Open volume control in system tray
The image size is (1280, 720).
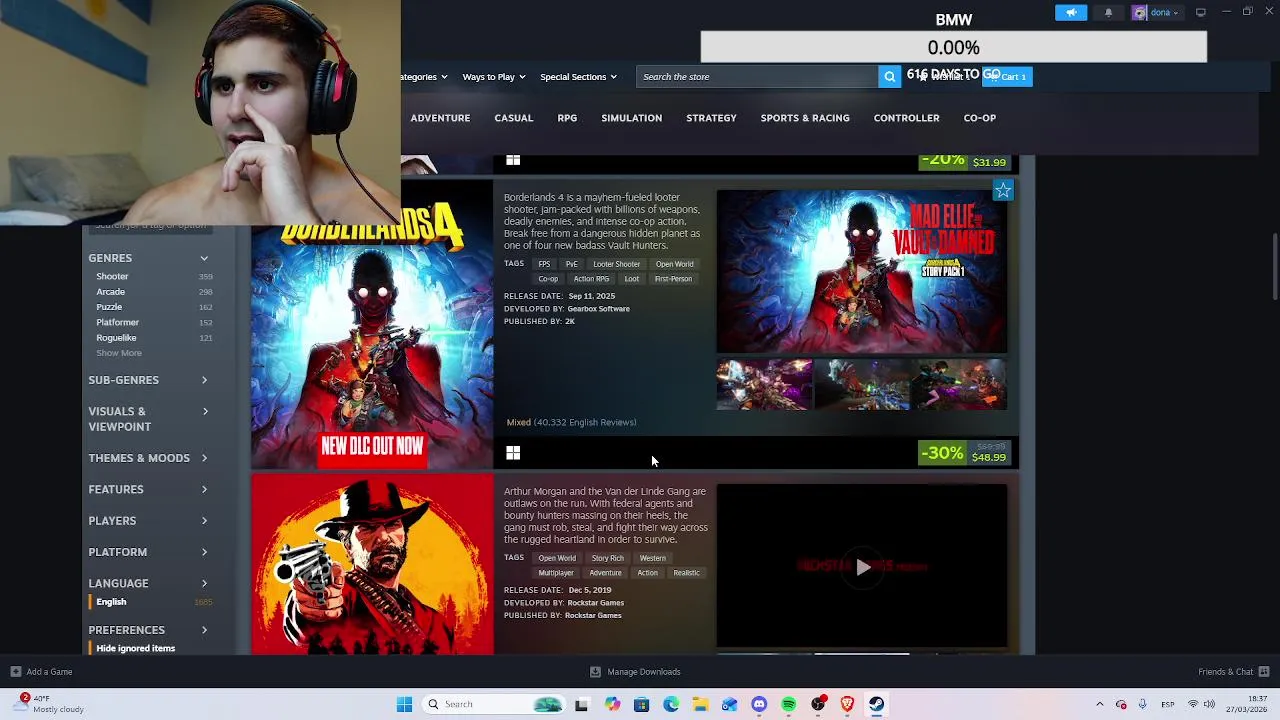point(1209,704)
